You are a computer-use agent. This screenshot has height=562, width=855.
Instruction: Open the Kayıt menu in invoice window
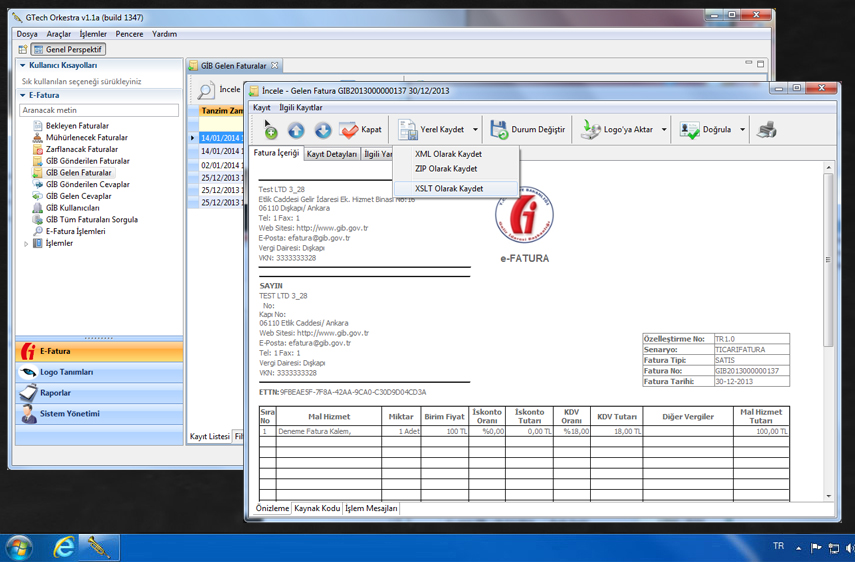point(262,108)
